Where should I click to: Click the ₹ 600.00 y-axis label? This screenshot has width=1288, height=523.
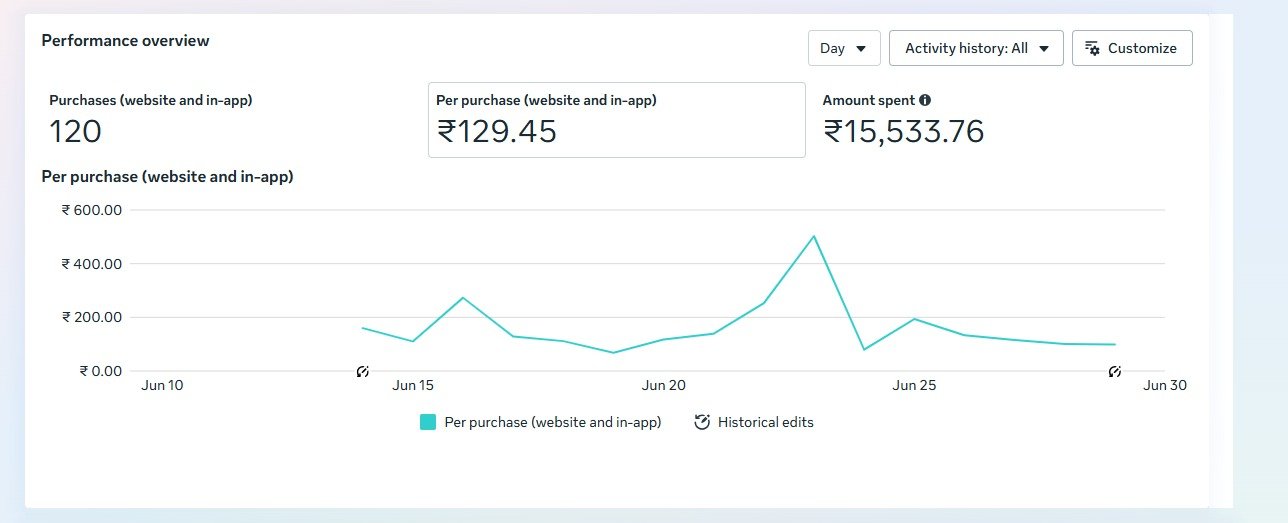pos(91,210)
